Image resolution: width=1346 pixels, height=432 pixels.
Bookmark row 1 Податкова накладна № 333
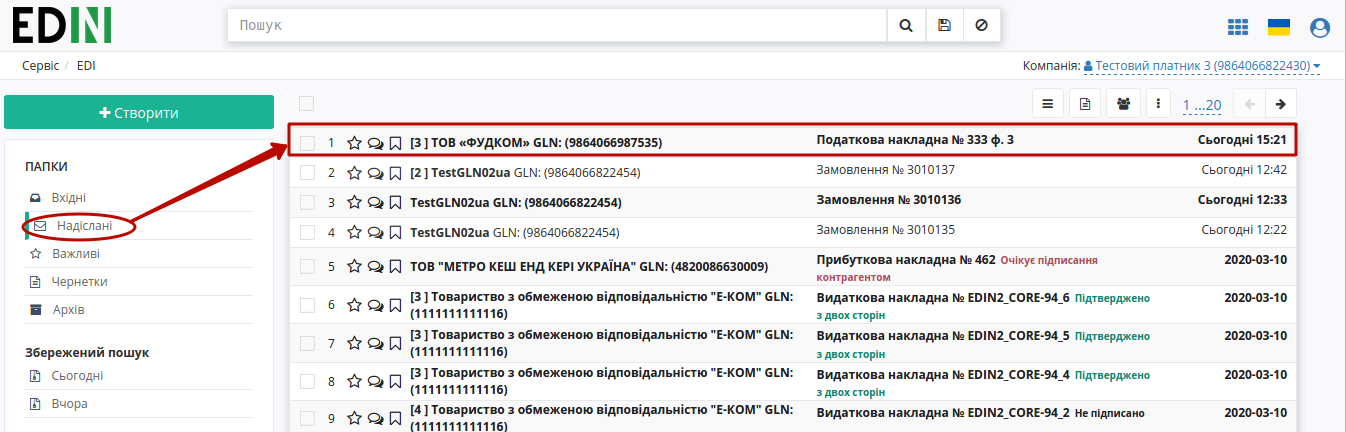click(x=395, y=142)
